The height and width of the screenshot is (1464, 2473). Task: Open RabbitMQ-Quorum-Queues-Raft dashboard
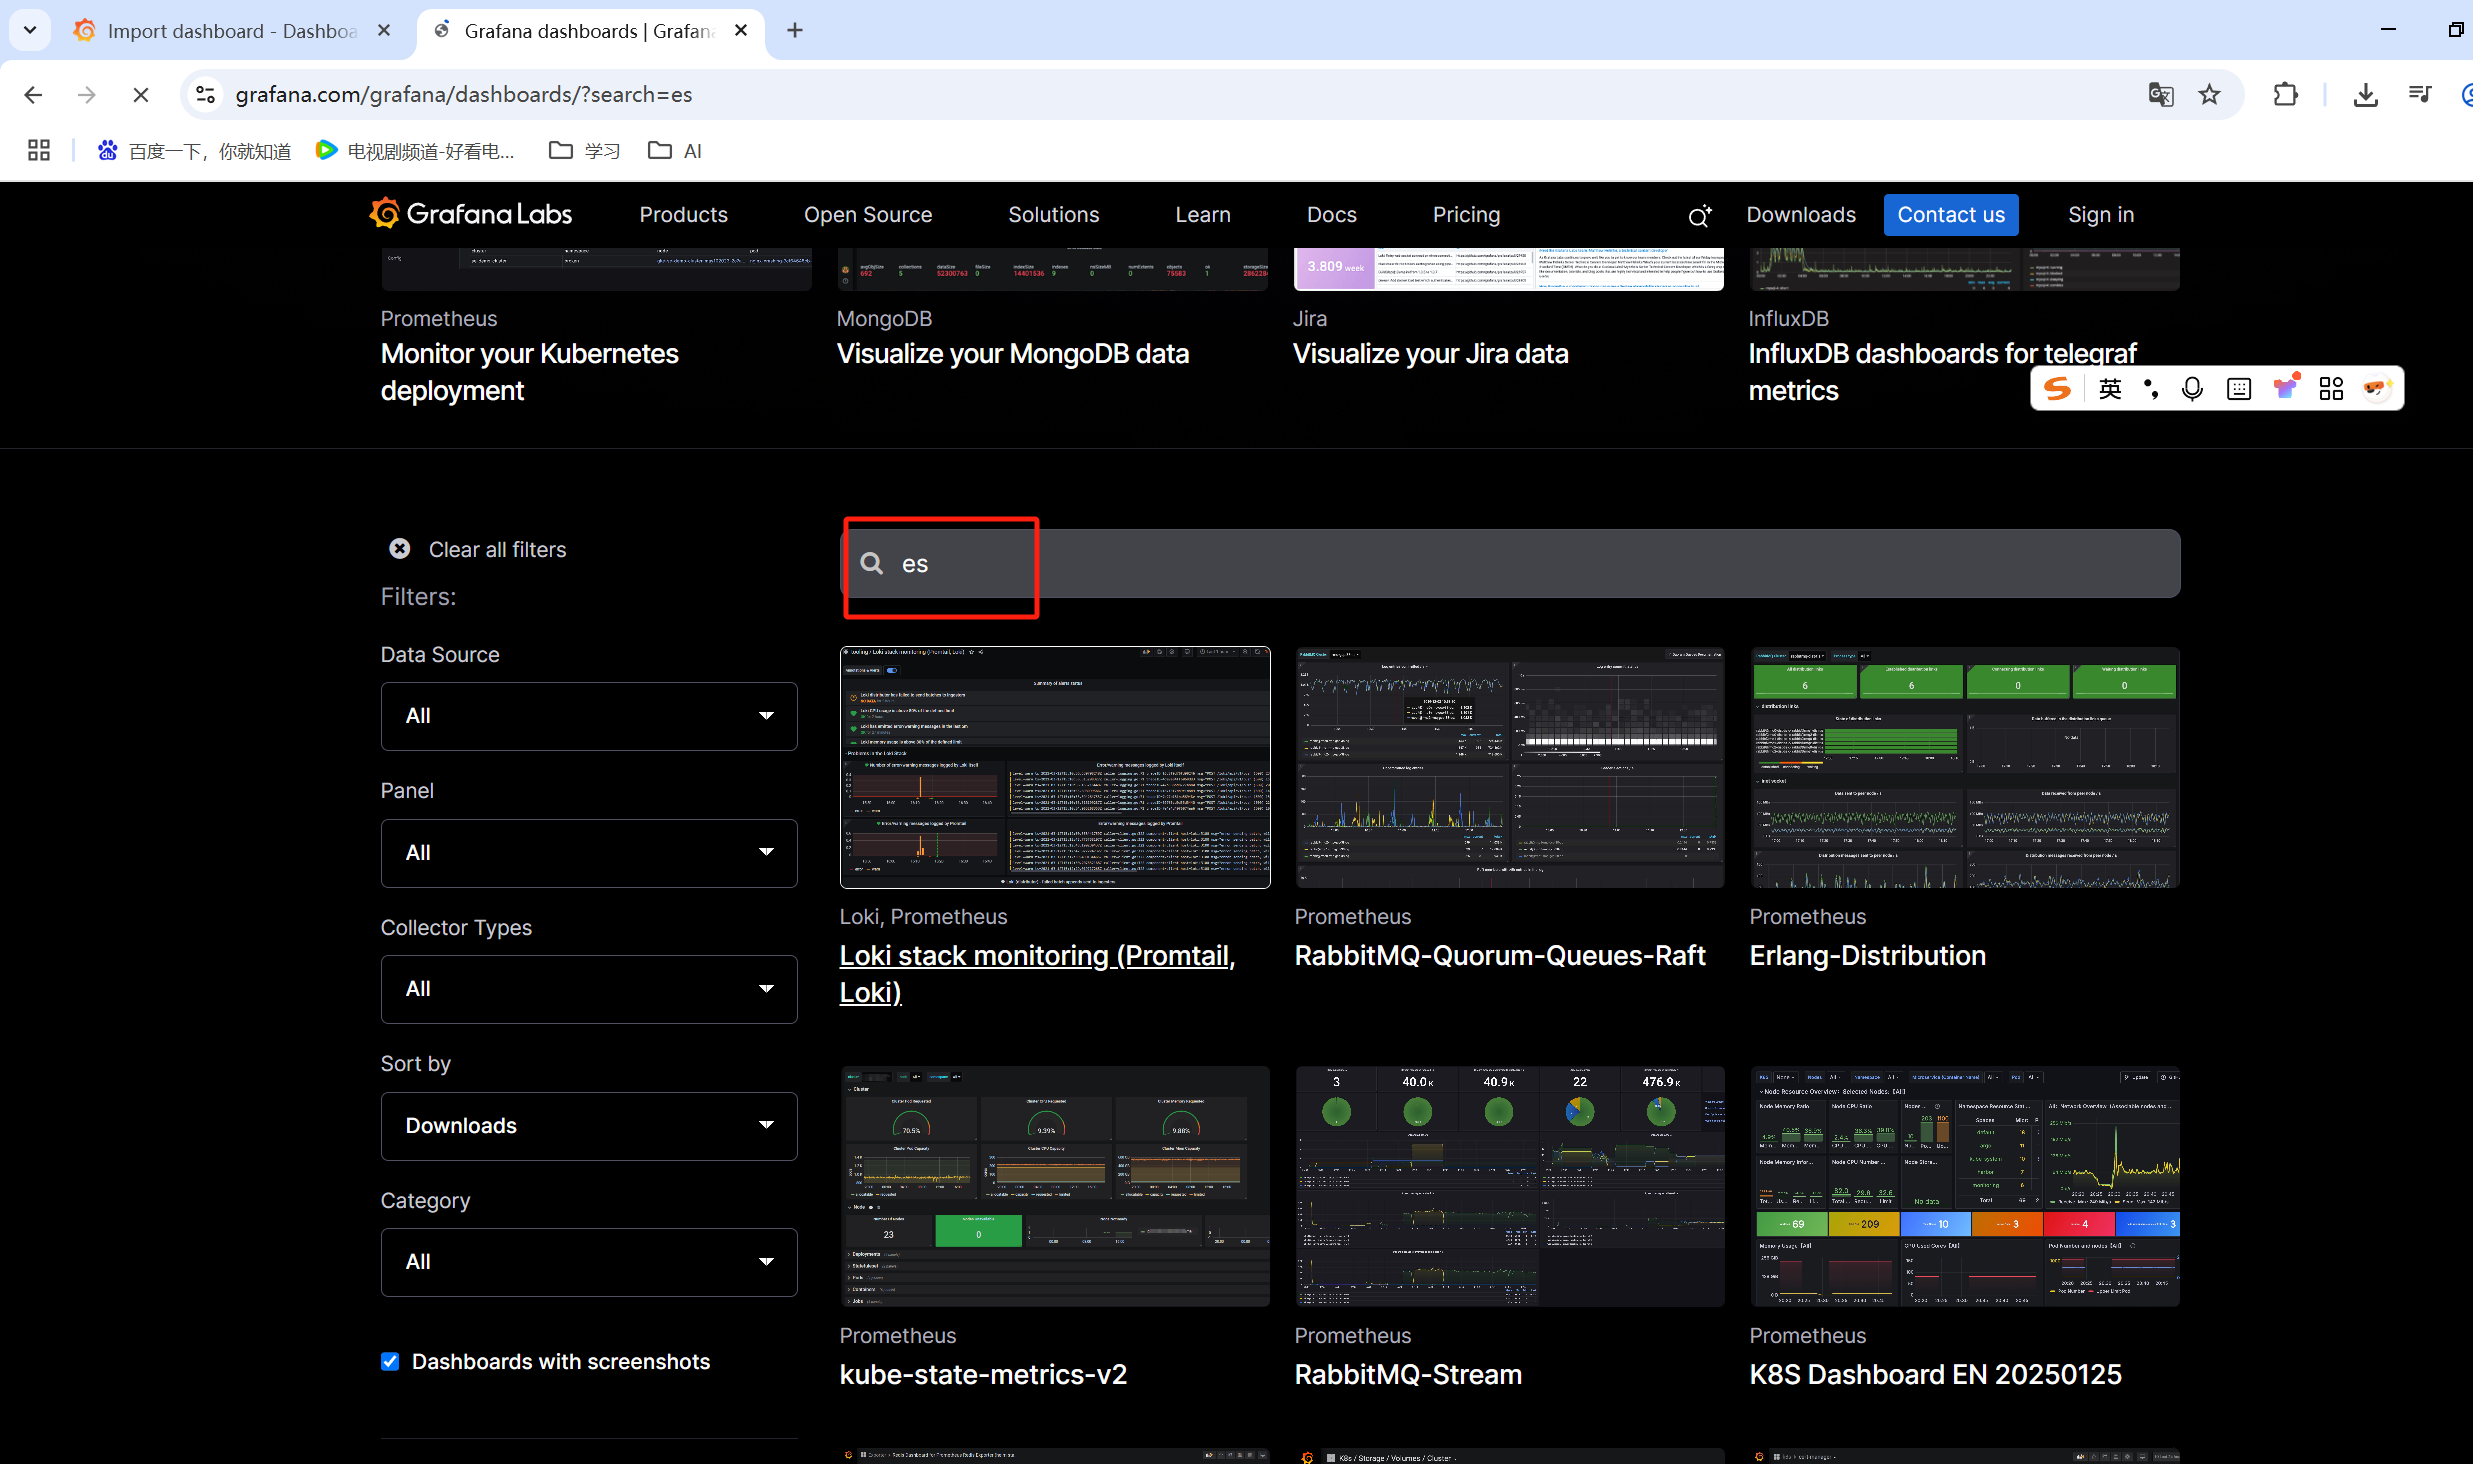click(1500, 955)
